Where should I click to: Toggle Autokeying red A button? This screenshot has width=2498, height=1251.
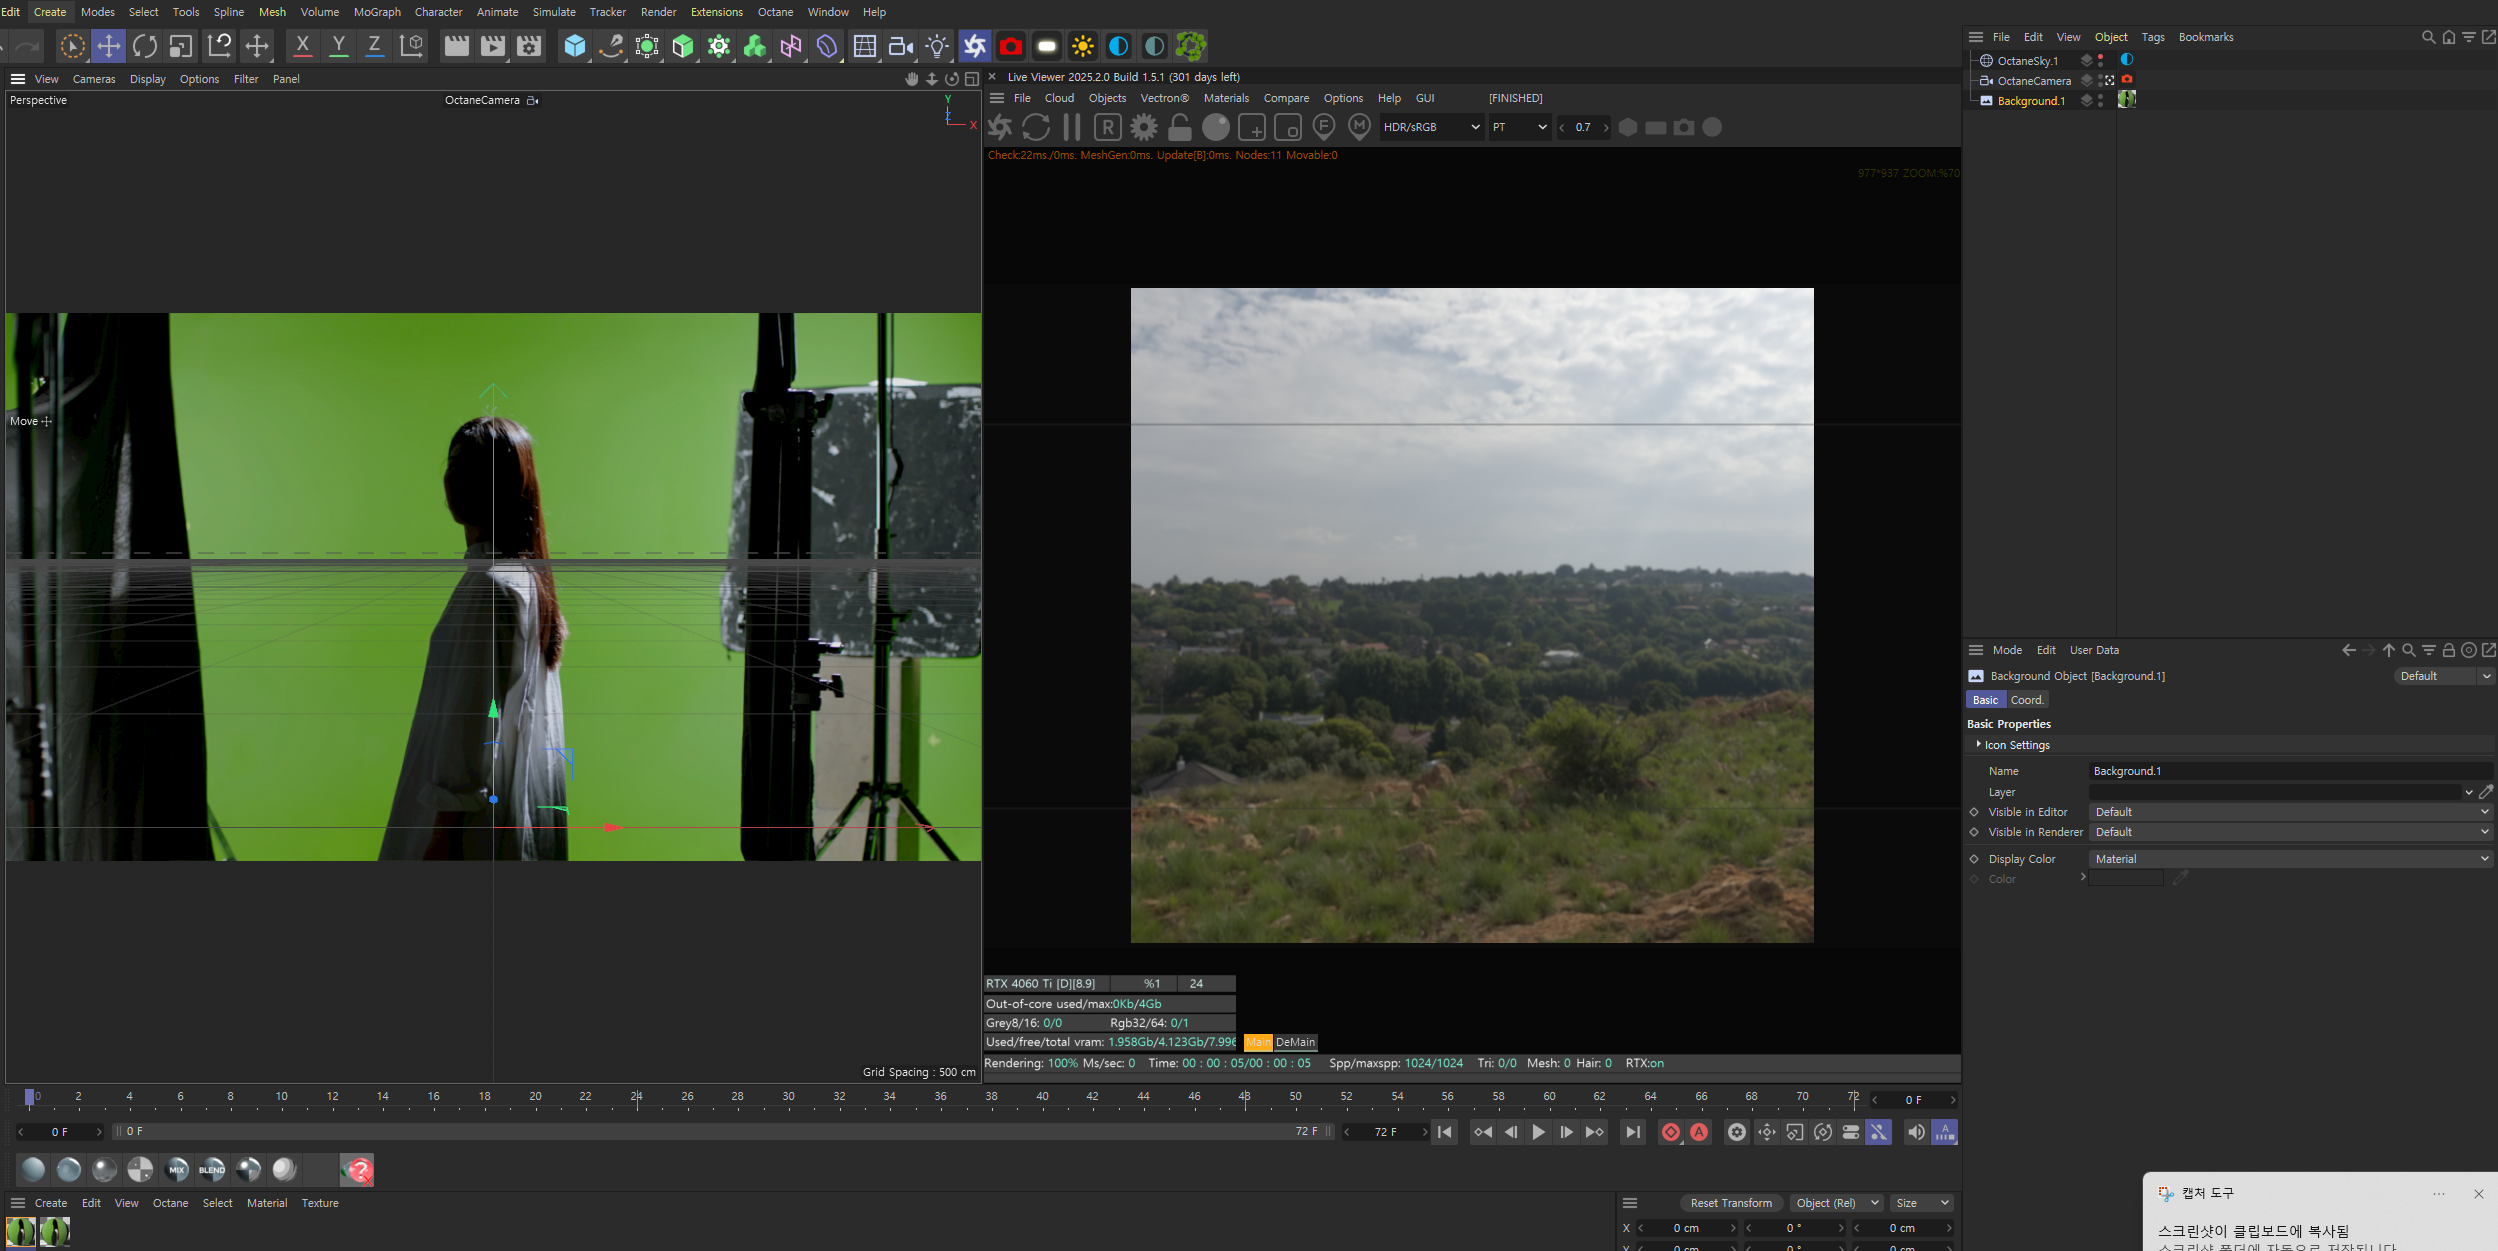coord(1699,1132)
